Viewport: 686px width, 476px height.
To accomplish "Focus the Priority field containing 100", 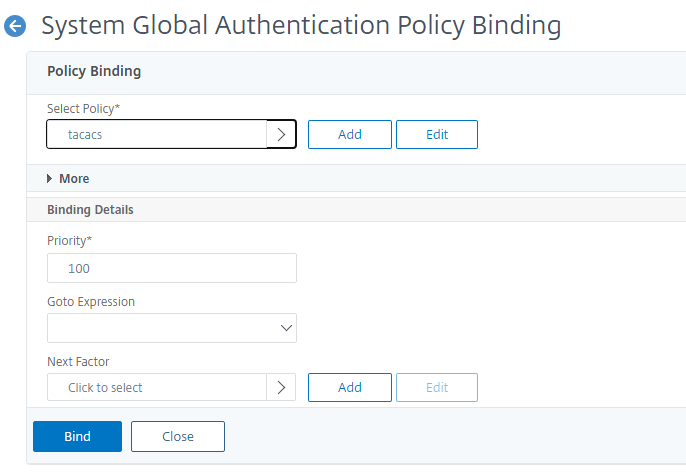I will [172, 268].
